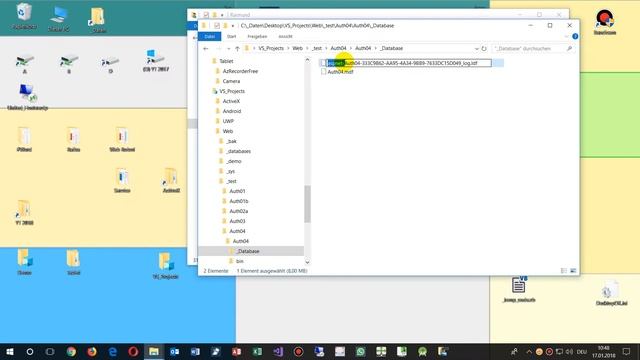The image size is (640, 360).
Task: Select _test in the address breadcrumb
Action: pyautogui.click(x=317, y=48)
